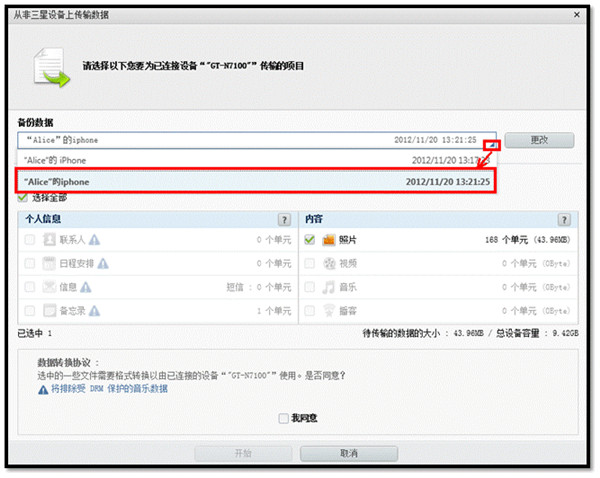Click the 已选中 1 status text
Image resolution: width=600 pixels, height=478 pixels.
pyautogui.click(x=34, y=333)
